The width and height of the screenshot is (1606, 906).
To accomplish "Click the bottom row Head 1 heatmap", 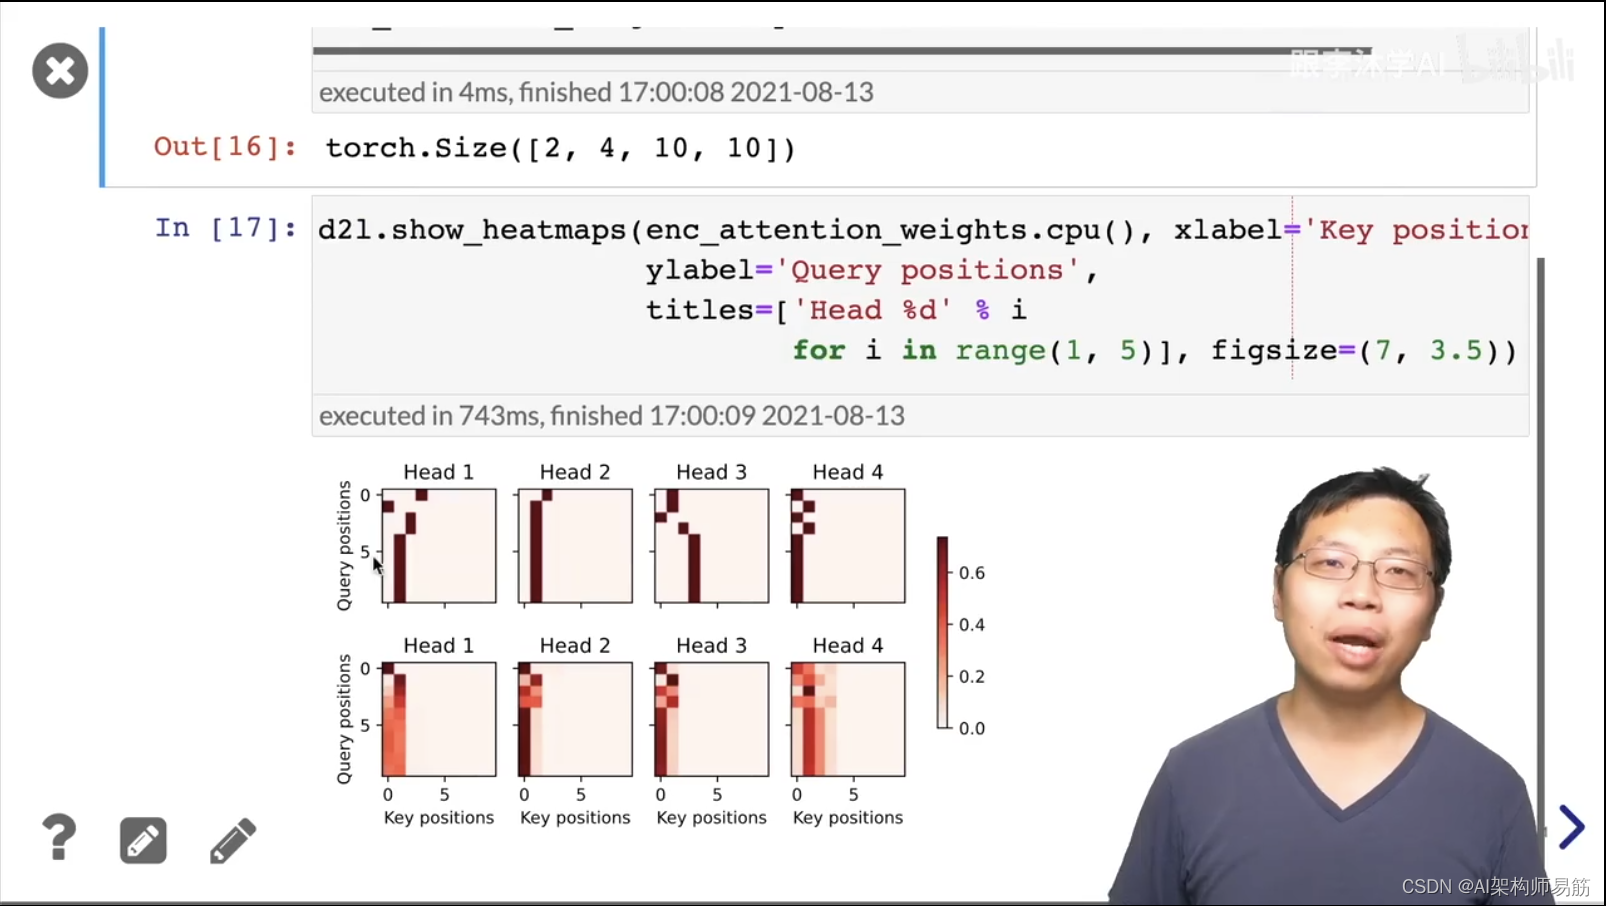I will point(439,719).
